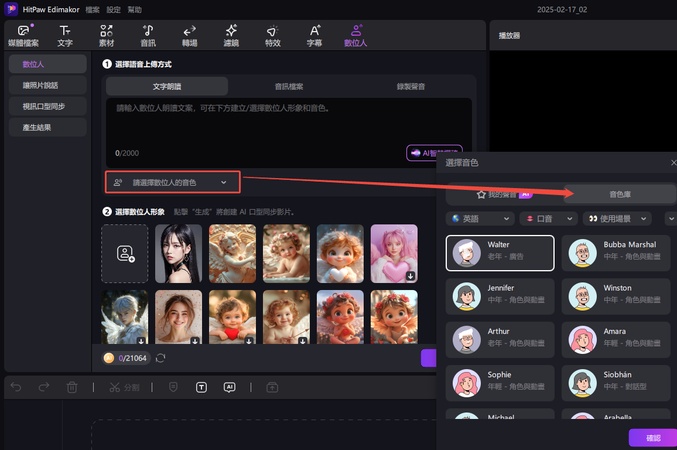Select 視訊口型同步 in the left sidebar
The width and height of the screenshot is (677, 450).
tap(47, 106)
